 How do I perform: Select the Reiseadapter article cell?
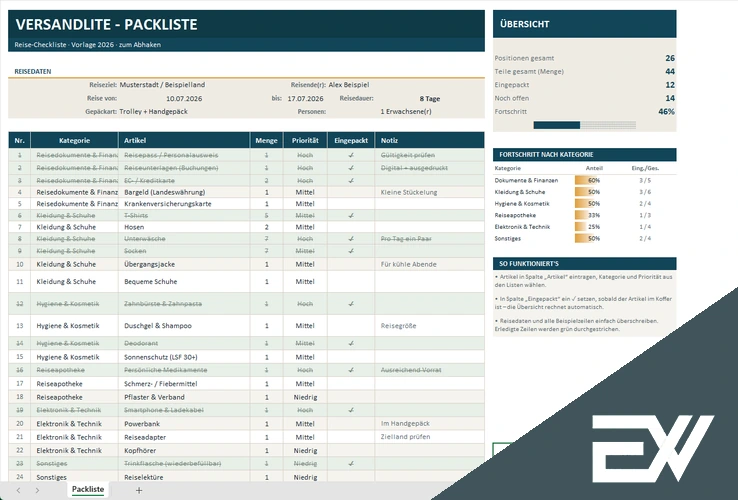click(184, 437)
